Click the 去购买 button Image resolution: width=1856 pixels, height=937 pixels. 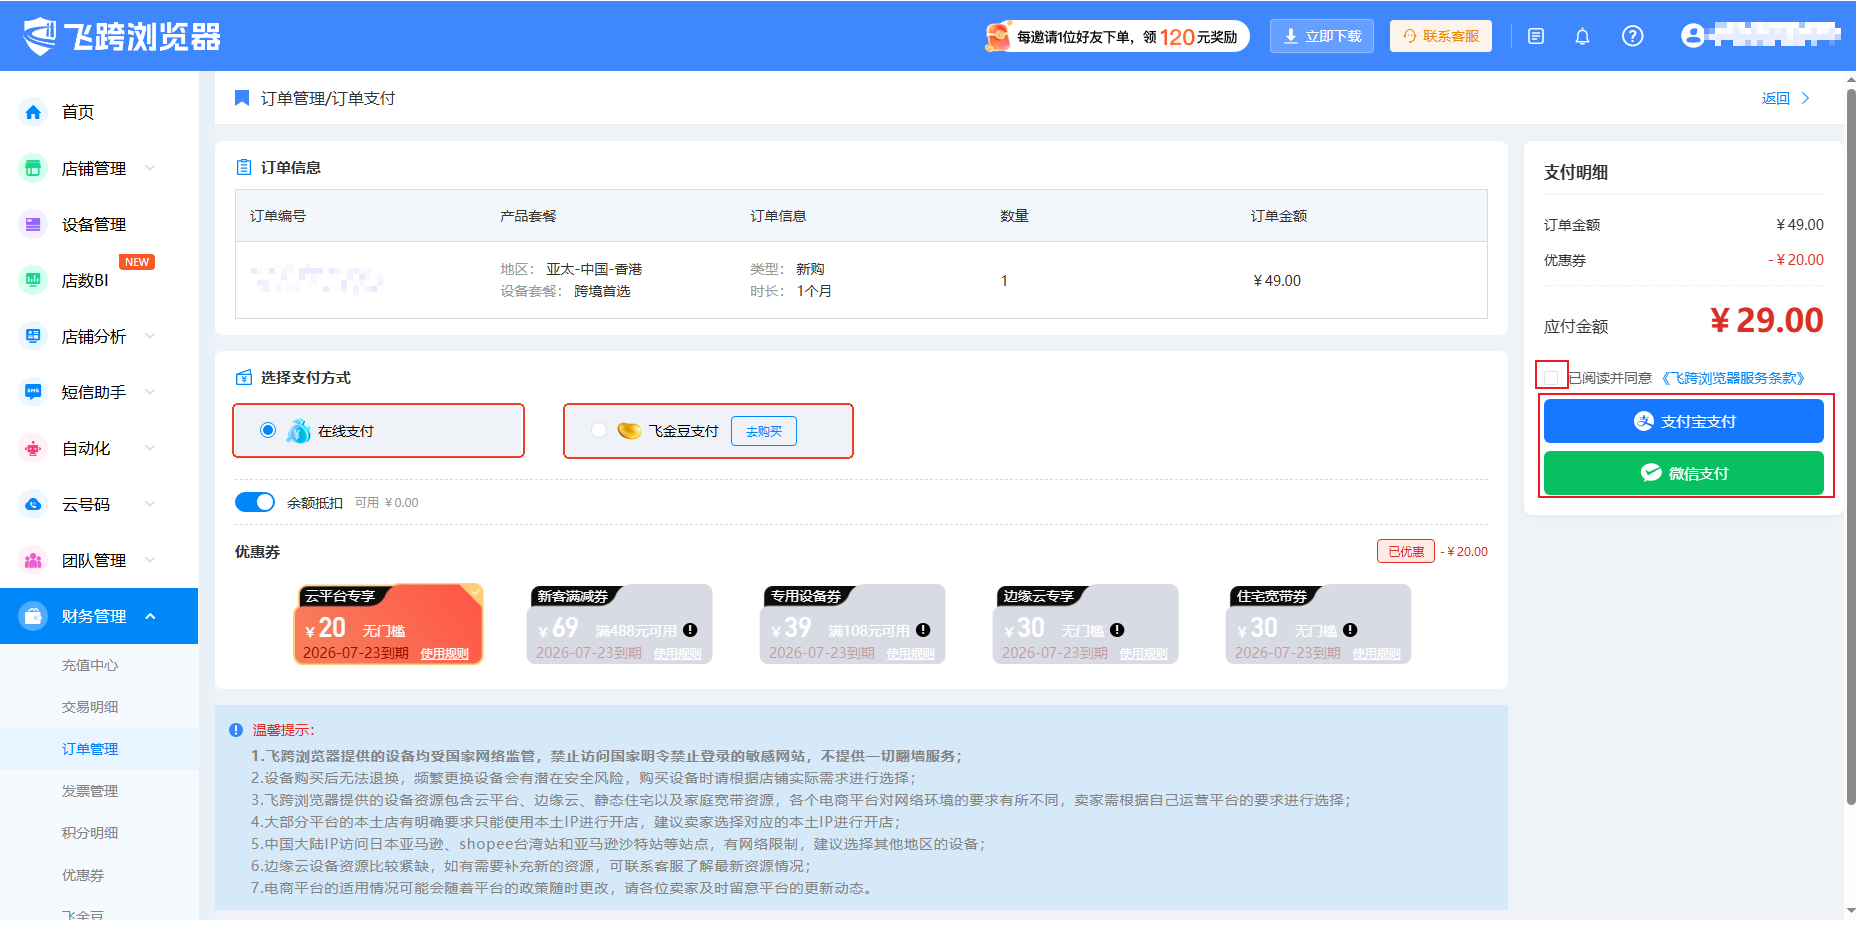(764, 431)
